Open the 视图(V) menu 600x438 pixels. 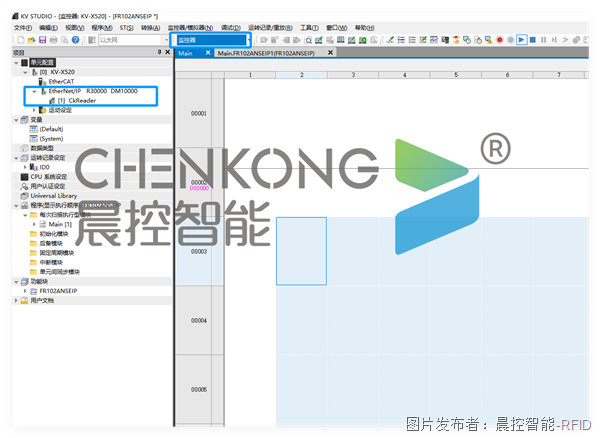coord(75,28)
